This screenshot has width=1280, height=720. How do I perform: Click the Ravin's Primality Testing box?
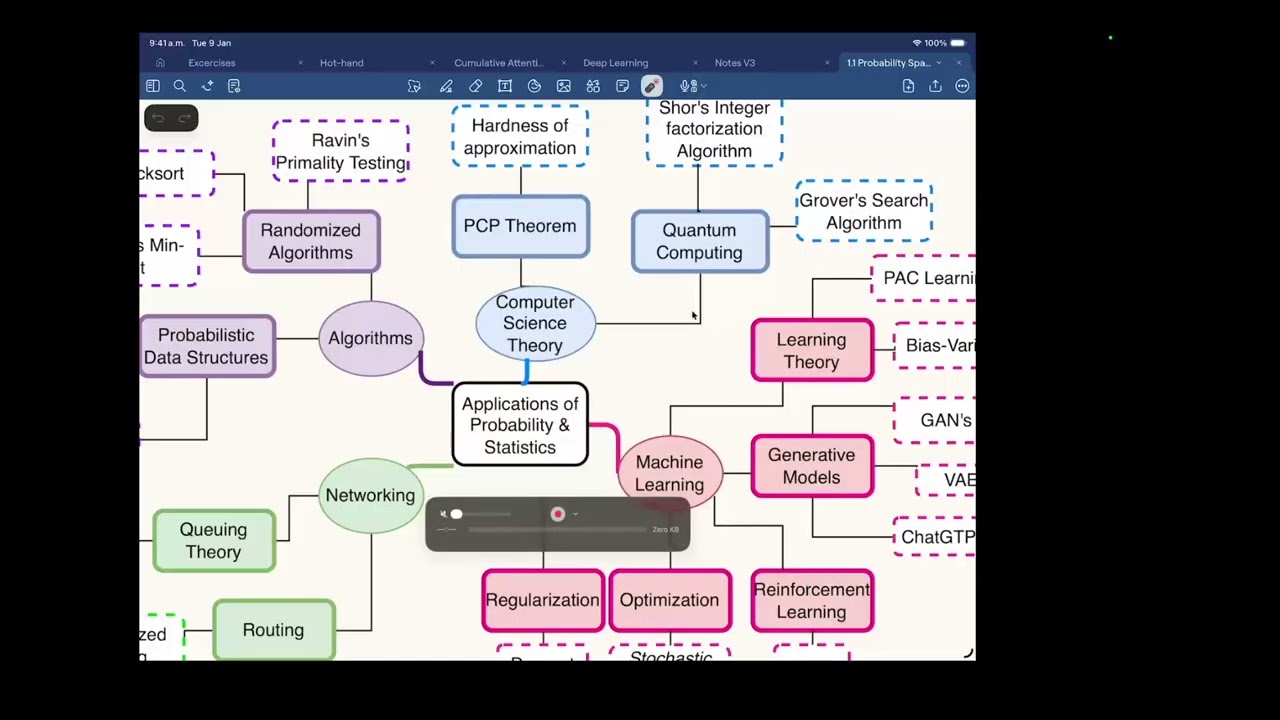coord(341,151)
